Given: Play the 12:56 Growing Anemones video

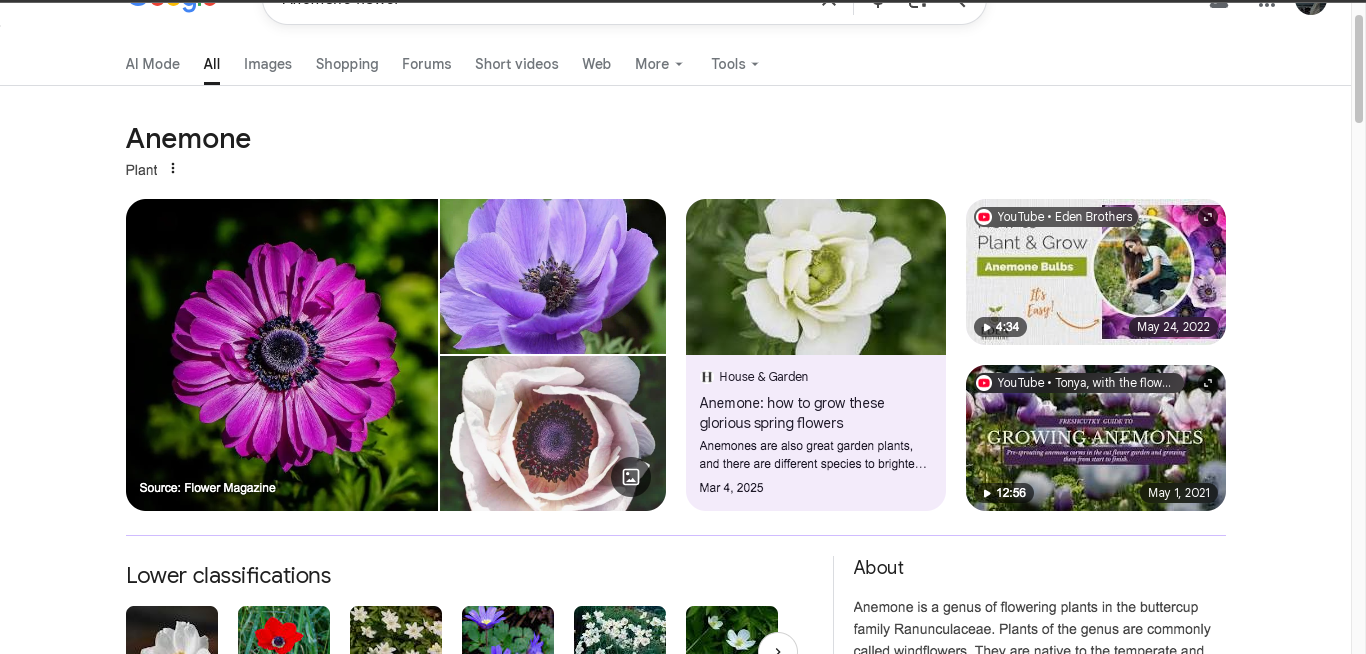Looking at the screenshot, I should pyautogui.click(x=1004, y=493).
